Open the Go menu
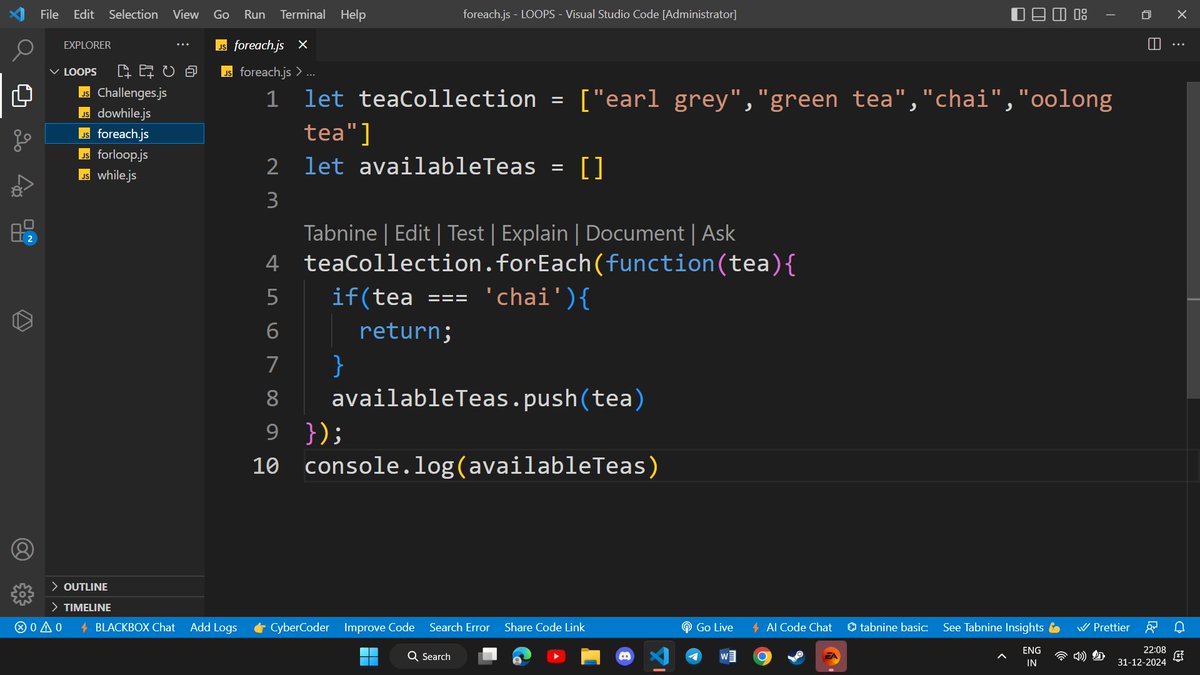This screenshot has width=1200, height=675. (x=221, y=14)
